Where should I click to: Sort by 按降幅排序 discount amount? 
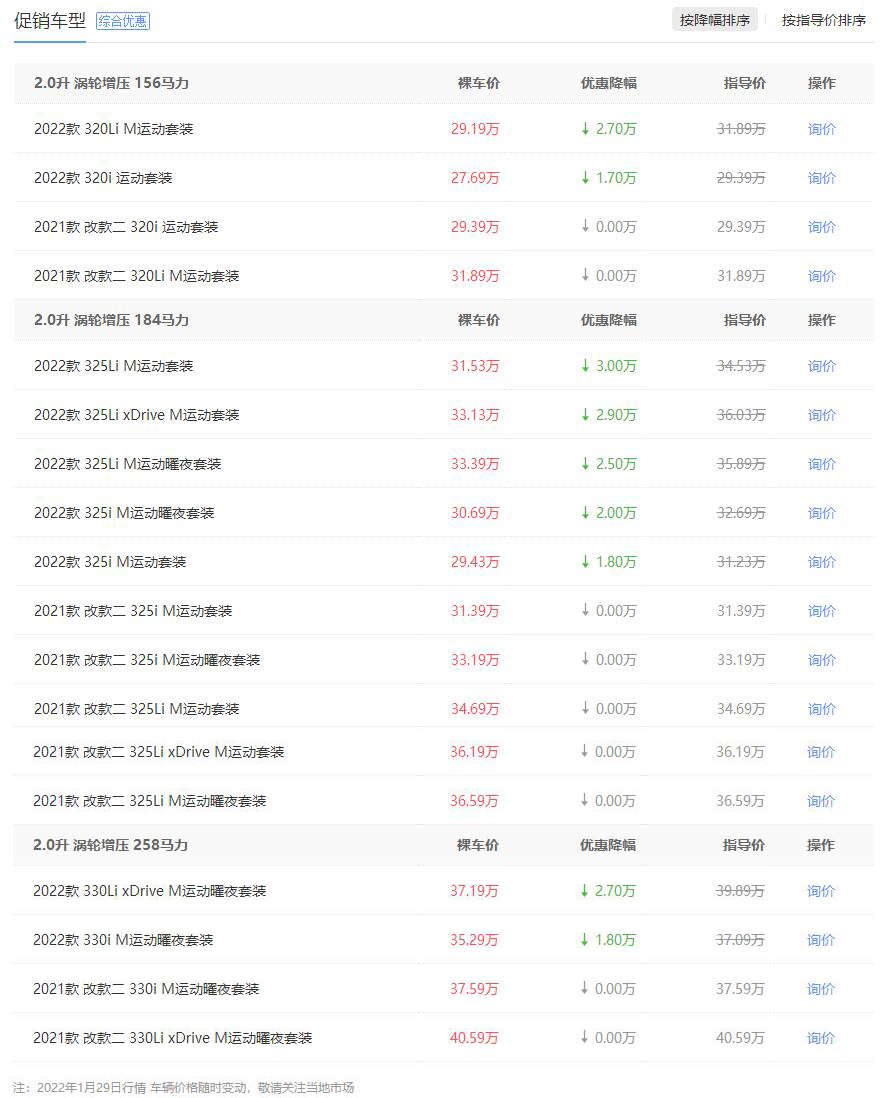tap(714, 20)
